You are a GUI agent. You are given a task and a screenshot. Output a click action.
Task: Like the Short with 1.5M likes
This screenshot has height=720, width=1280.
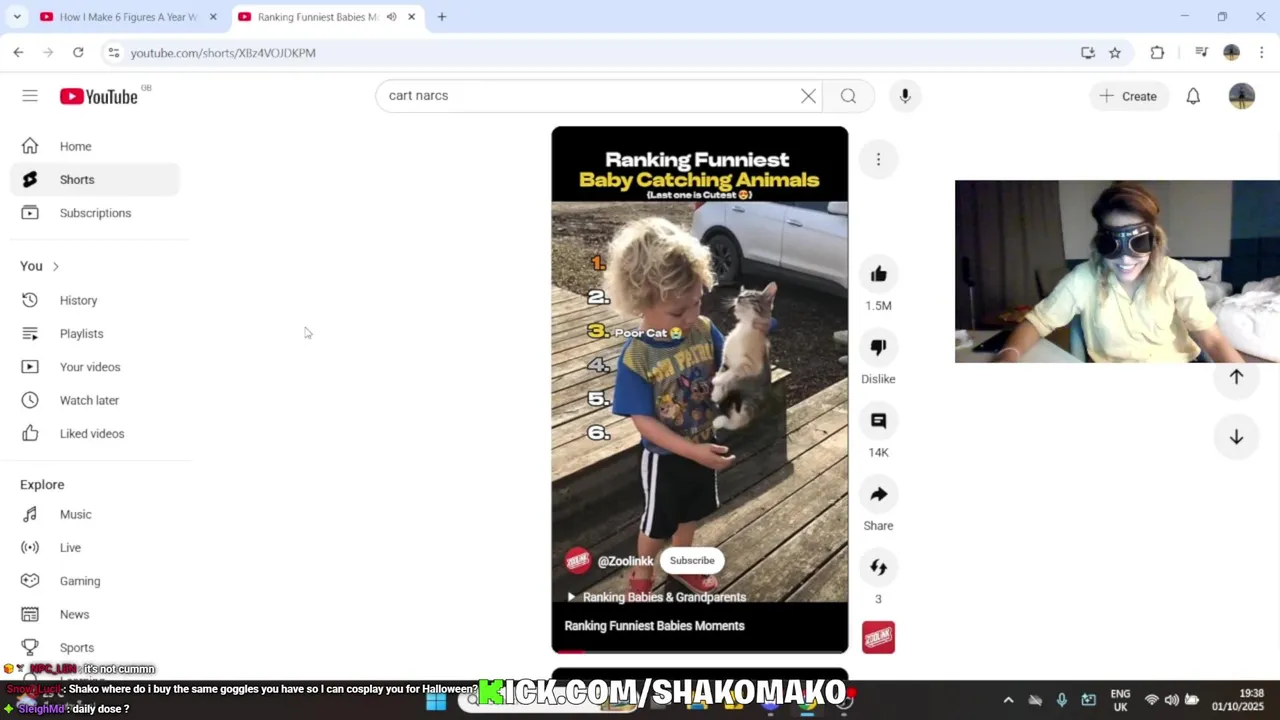[x=878, y=274]
